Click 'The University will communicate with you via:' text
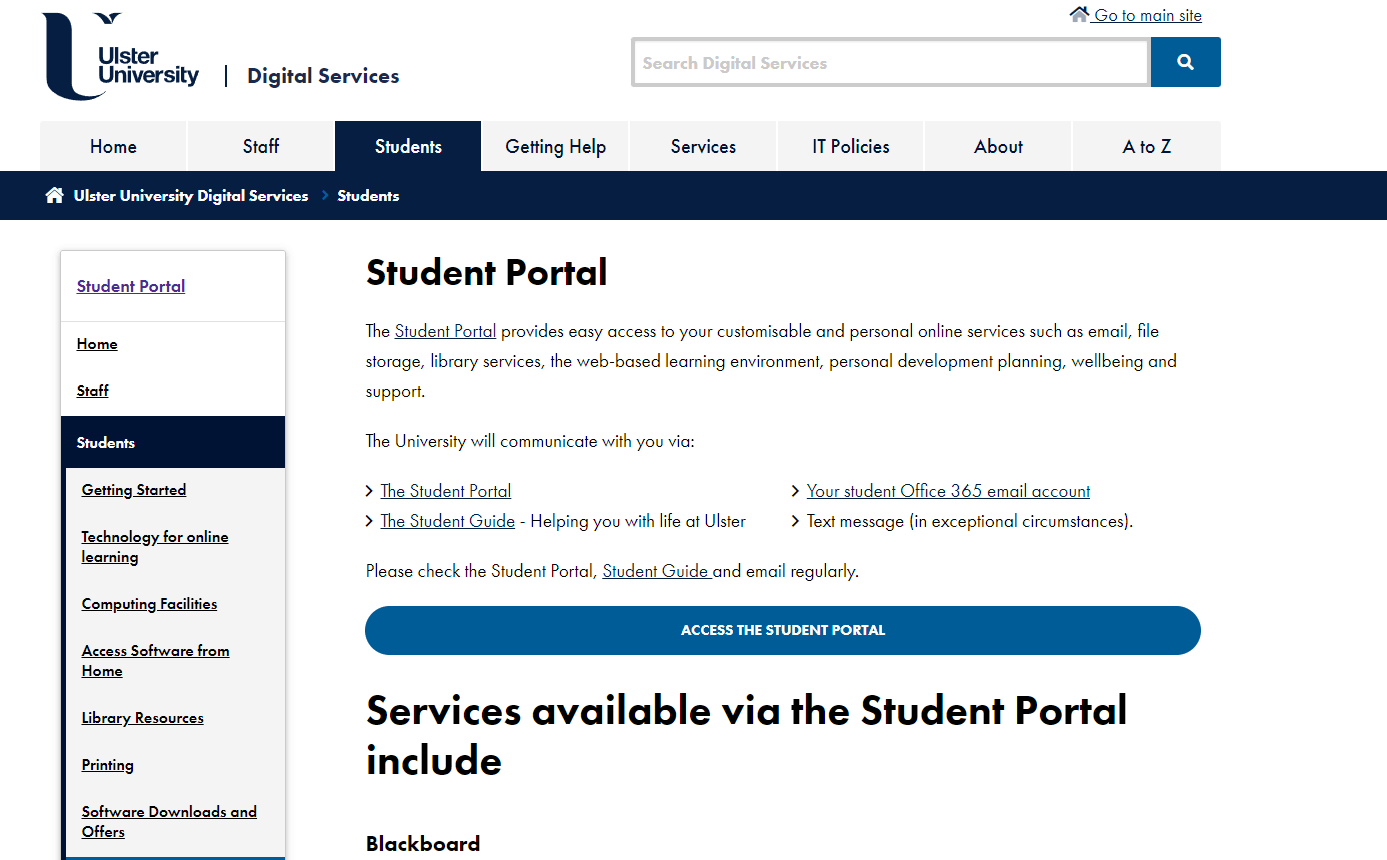 tap(530, 441)
